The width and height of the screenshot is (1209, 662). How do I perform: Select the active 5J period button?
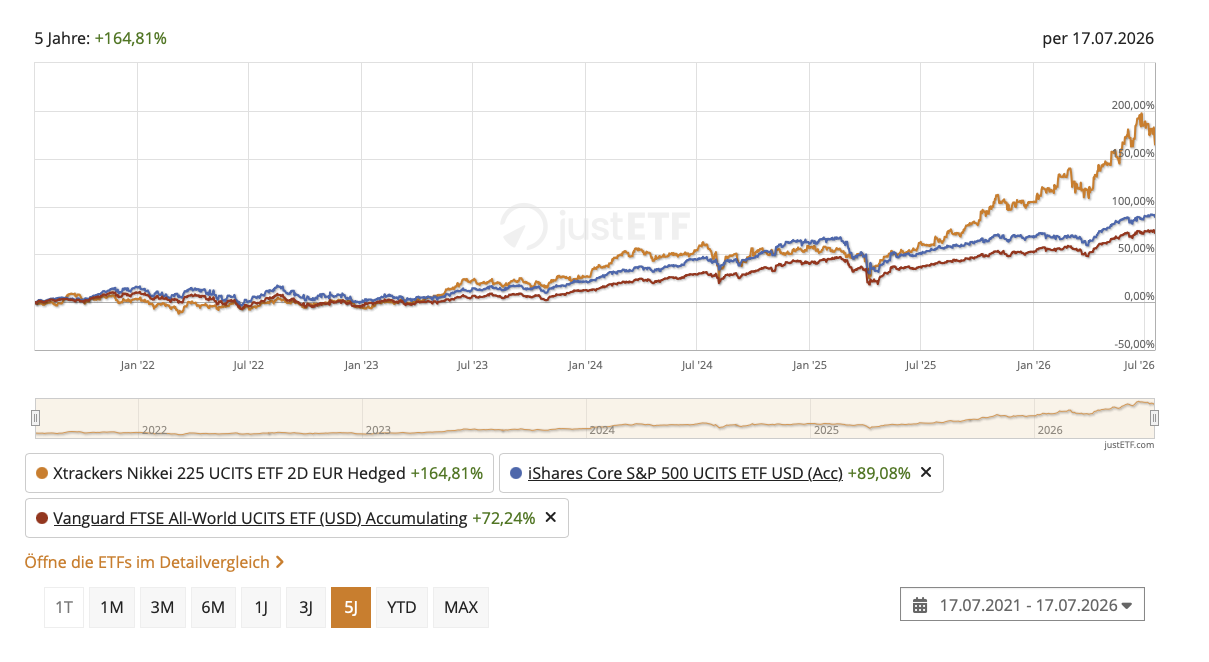351,607
